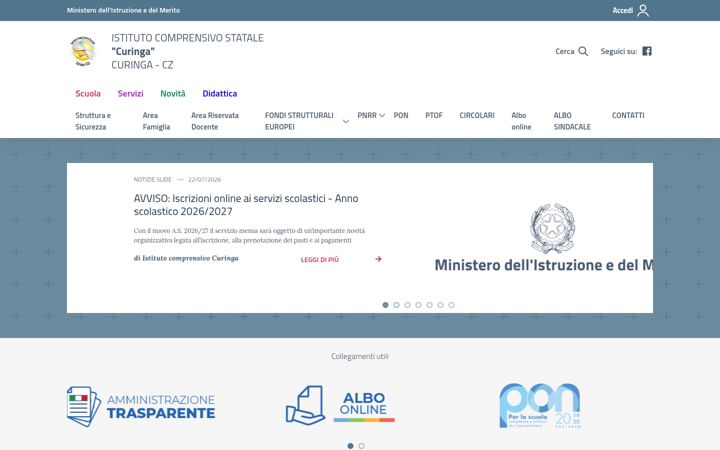Show the sixth news slide dot
The height and width of the screenshot is (450, 720).
point(440,305)
